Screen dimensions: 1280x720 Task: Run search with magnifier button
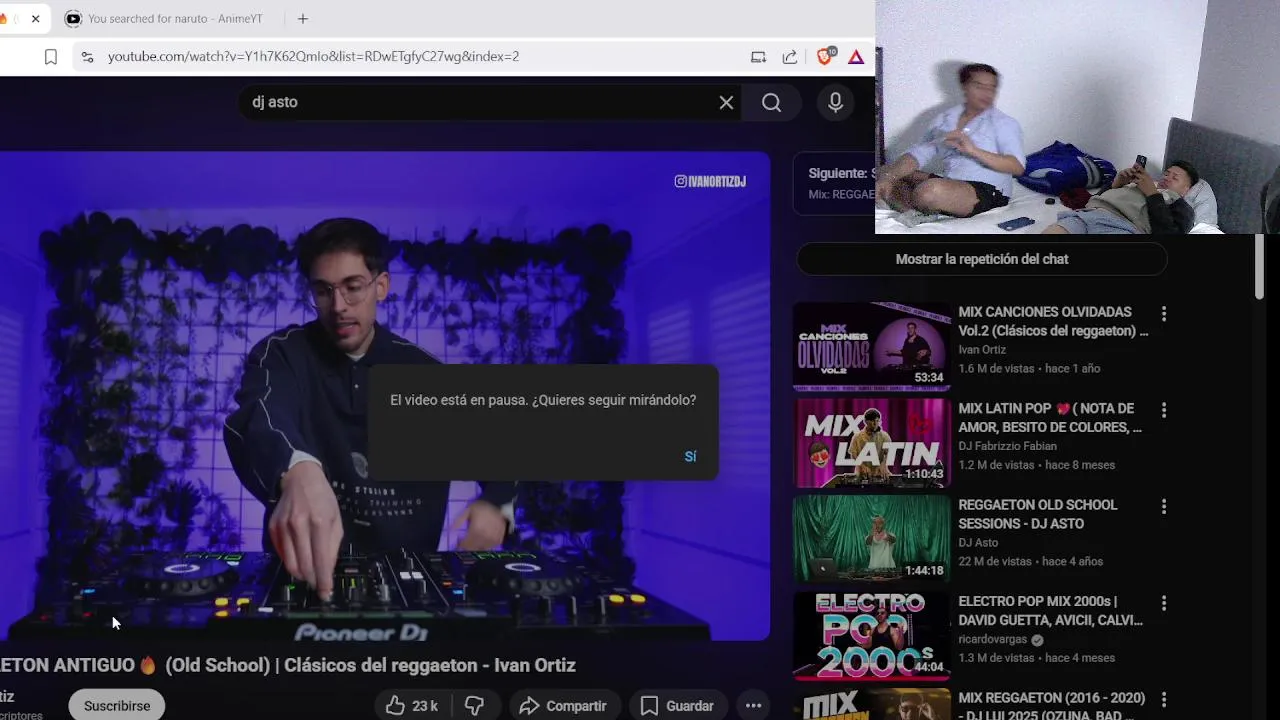771,102
